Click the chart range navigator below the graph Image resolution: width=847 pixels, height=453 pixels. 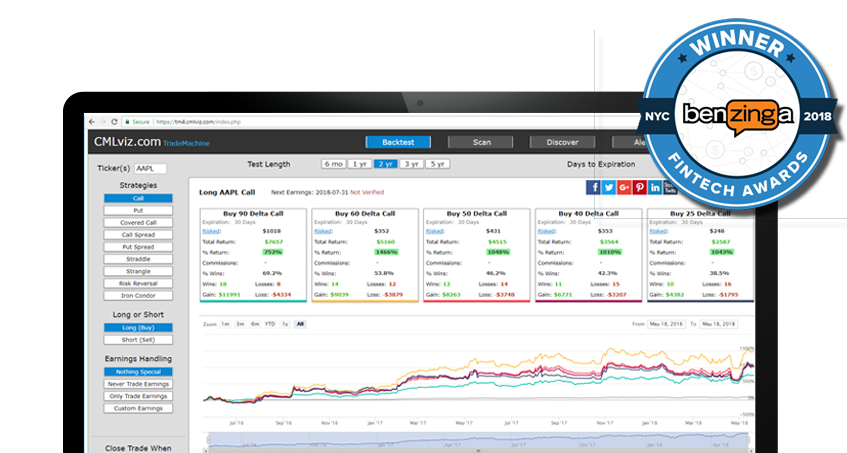[478, 442]
